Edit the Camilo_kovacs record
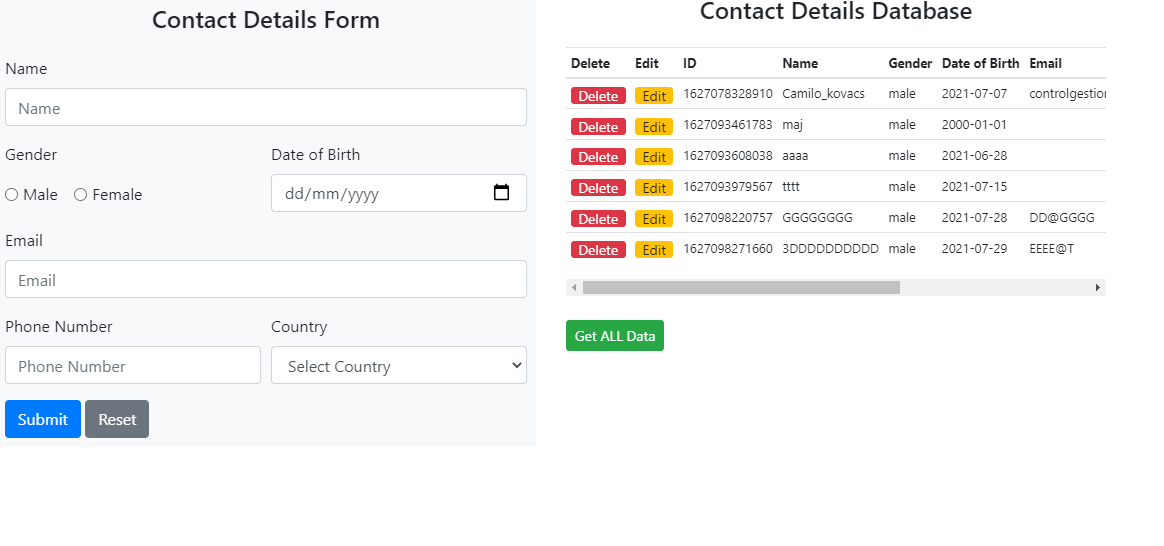Image resolution: width=1164 pixels, height=546 pixels. click(654, 96)
